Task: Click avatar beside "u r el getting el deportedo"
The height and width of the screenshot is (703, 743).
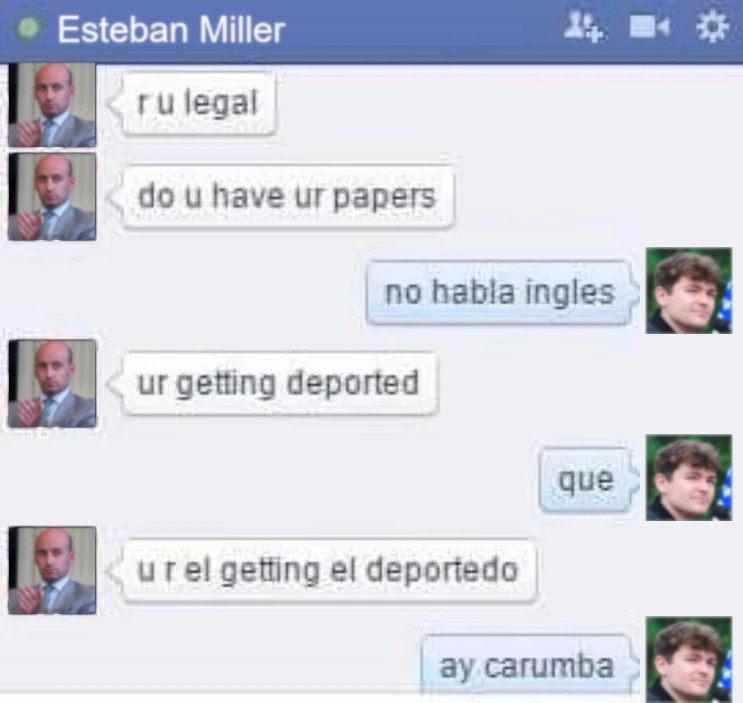Action: coord(52,570)
